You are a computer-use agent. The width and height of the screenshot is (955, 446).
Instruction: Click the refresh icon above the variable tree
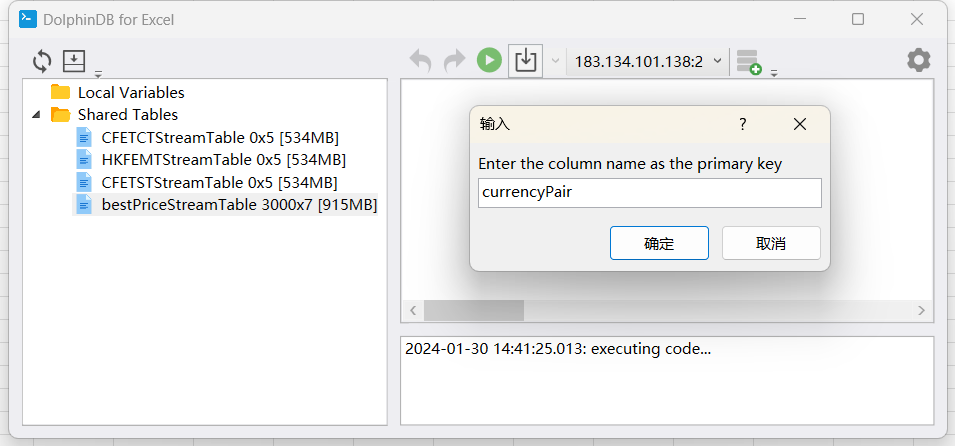(42, 61)
